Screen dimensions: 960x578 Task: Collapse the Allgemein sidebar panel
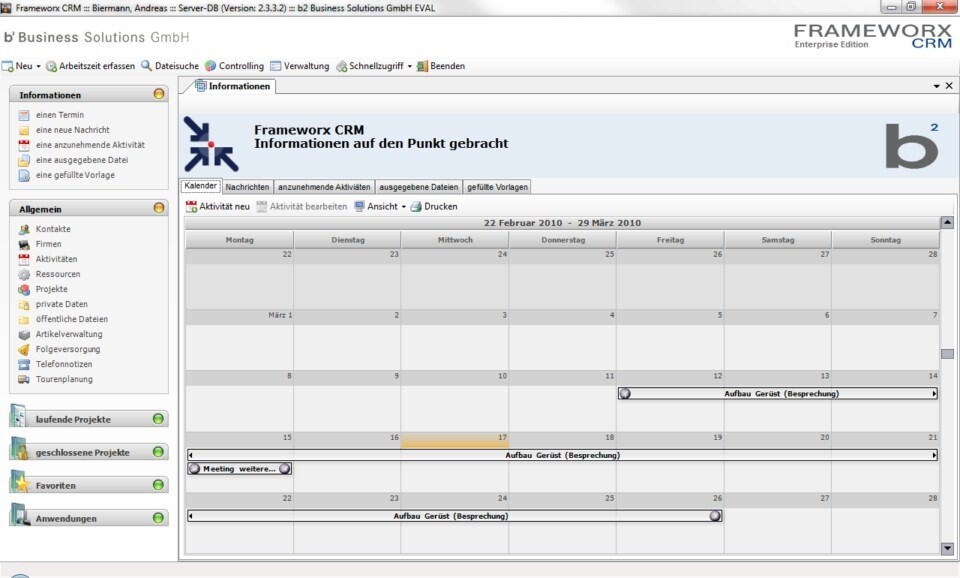click(x=159, y=208)
